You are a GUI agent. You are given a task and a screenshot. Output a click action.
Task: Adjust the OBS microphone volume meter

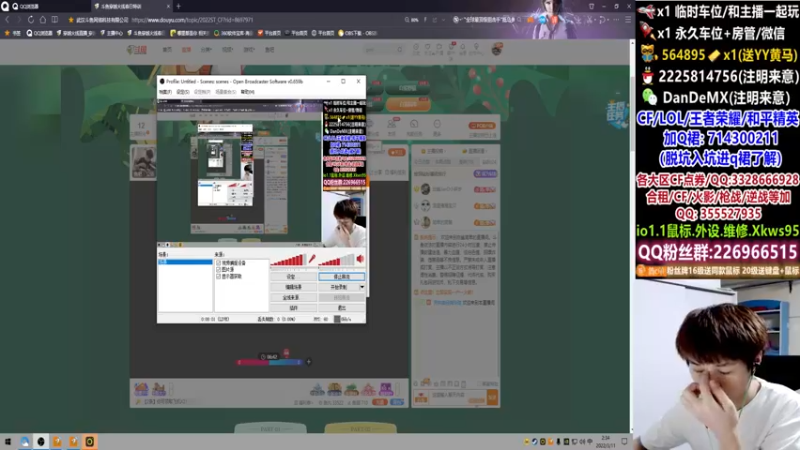pyautogui.click(x=288, y=260)
